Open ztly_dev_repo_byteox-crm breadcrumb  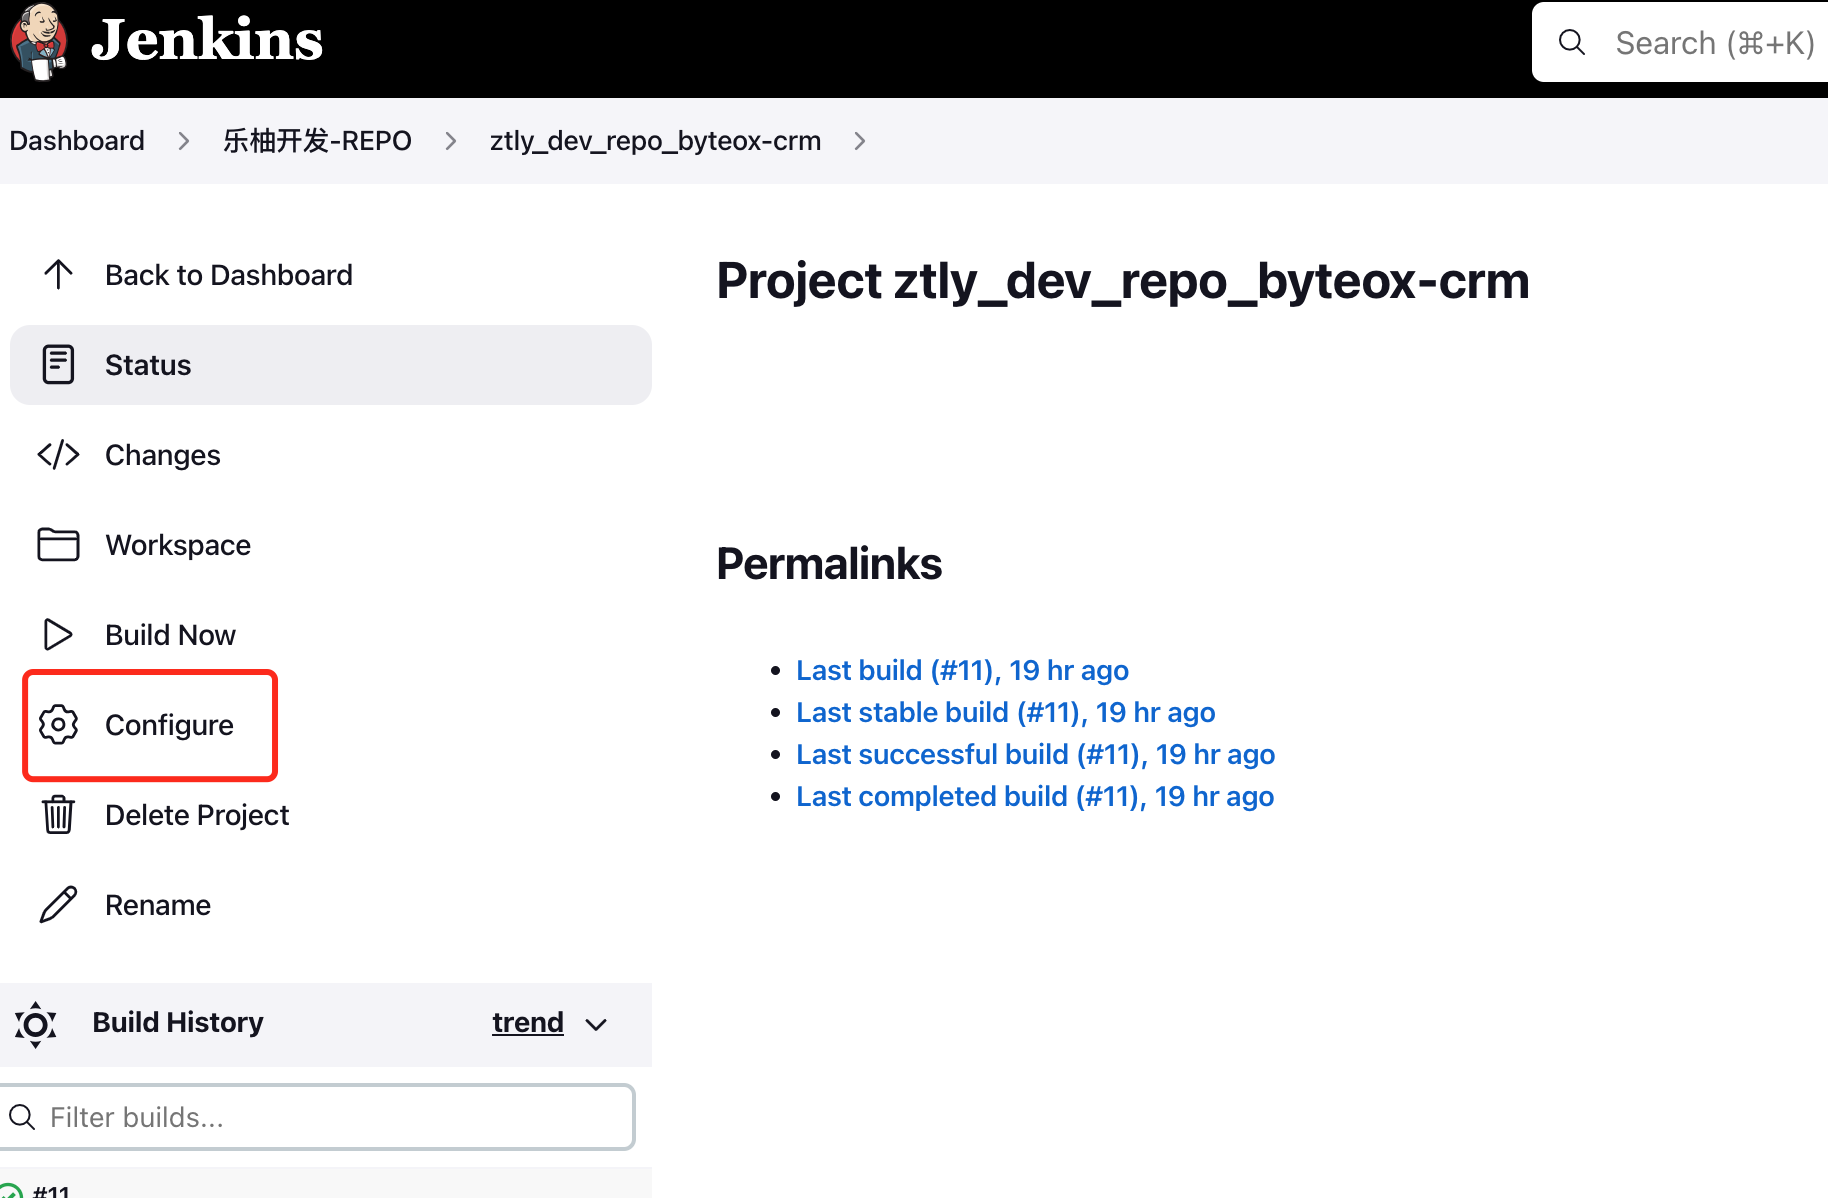coord(655,140)
